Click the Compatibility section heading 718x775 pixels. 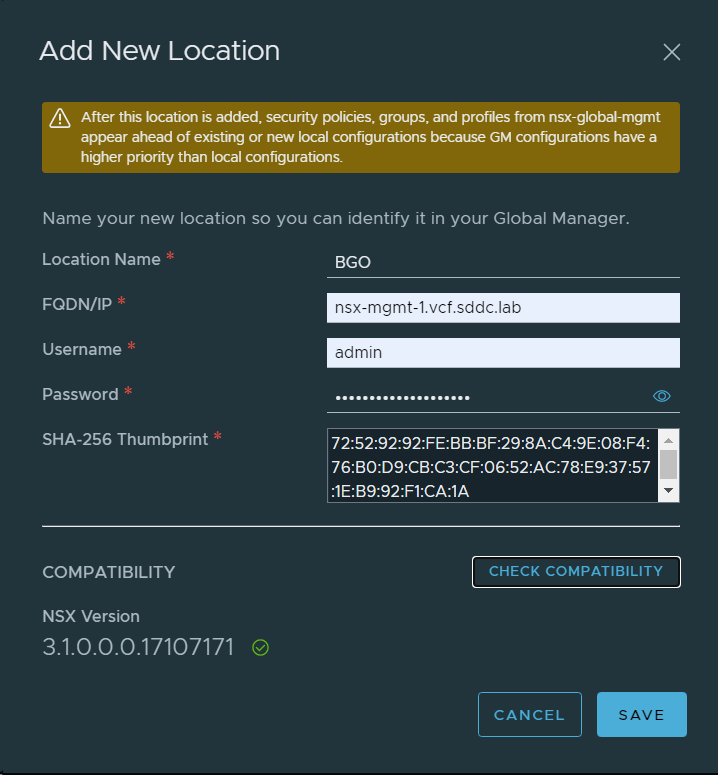pyautogui.click(x=108, y=572)
